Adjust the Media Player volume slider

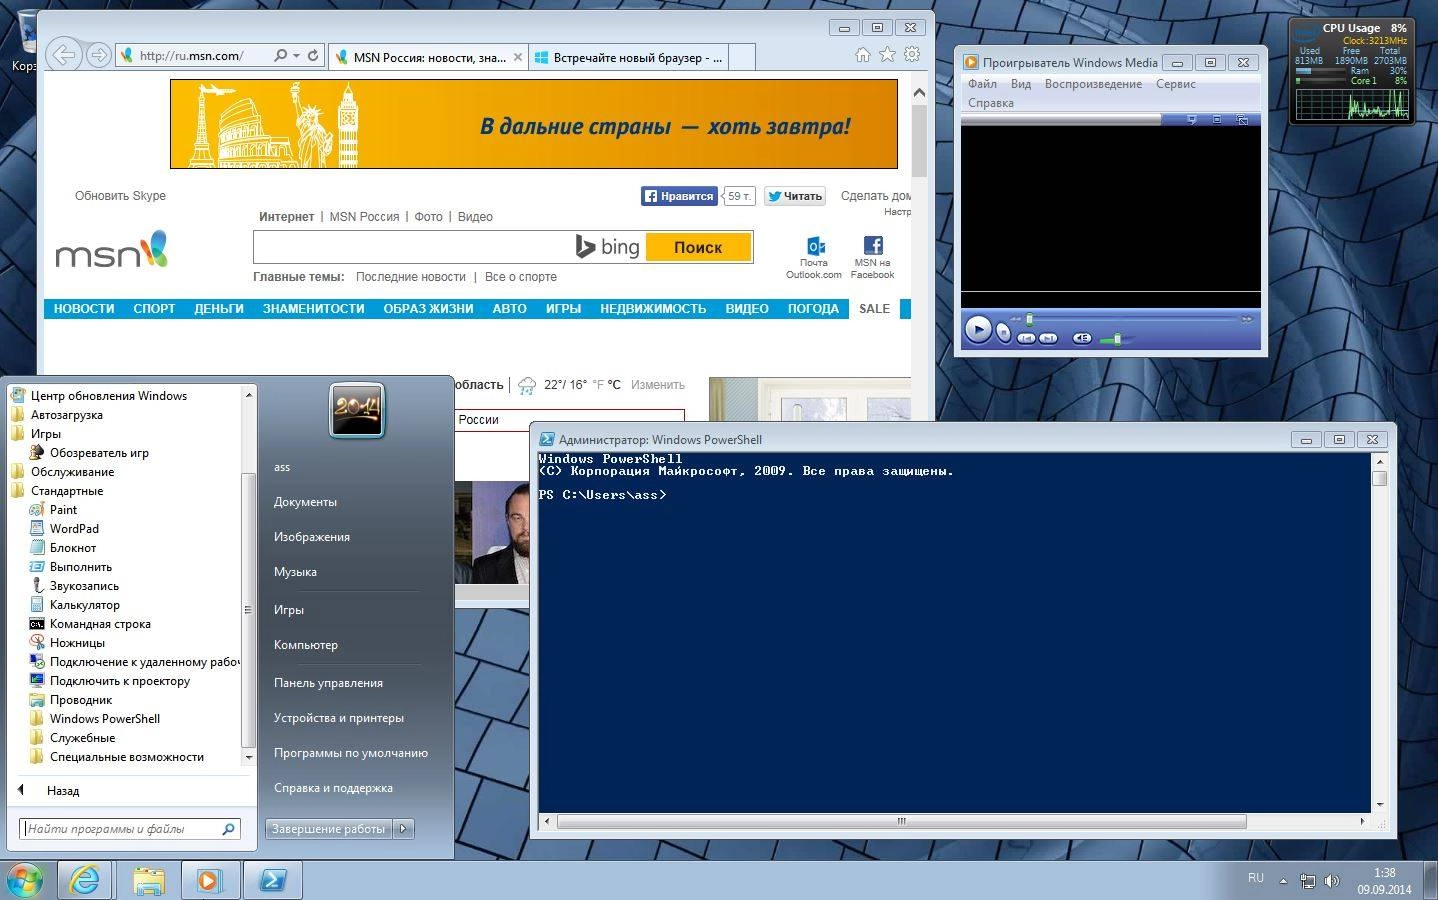click(x=1117, y=339)
